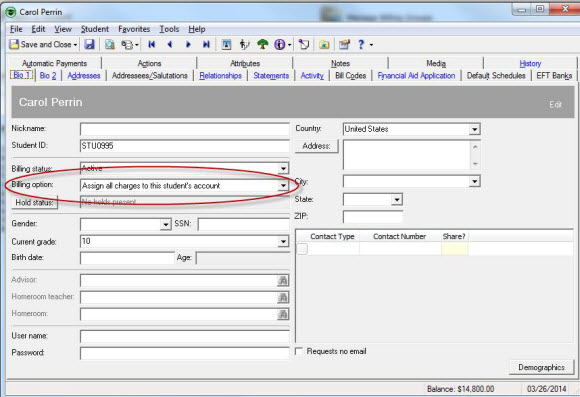The height and width of the screenshot is (397, 580).
Task: Open the Tools menu
Action: pos(169,29)
